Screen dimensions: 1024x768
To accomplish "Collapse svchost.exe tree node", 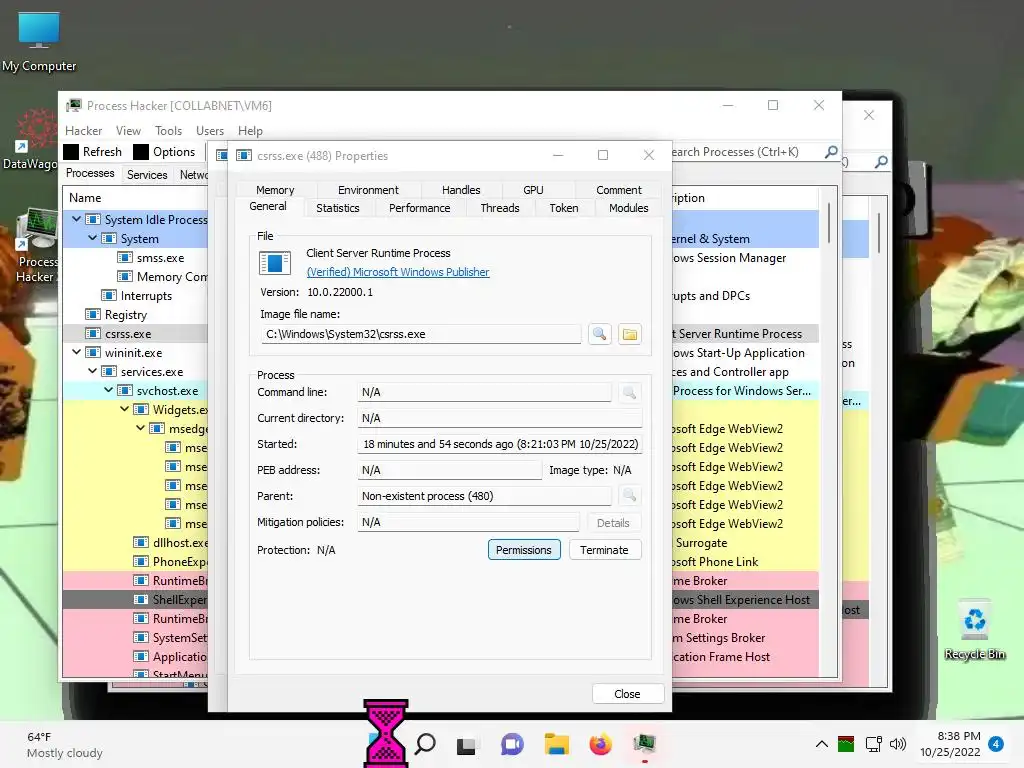I will point(108,390).
